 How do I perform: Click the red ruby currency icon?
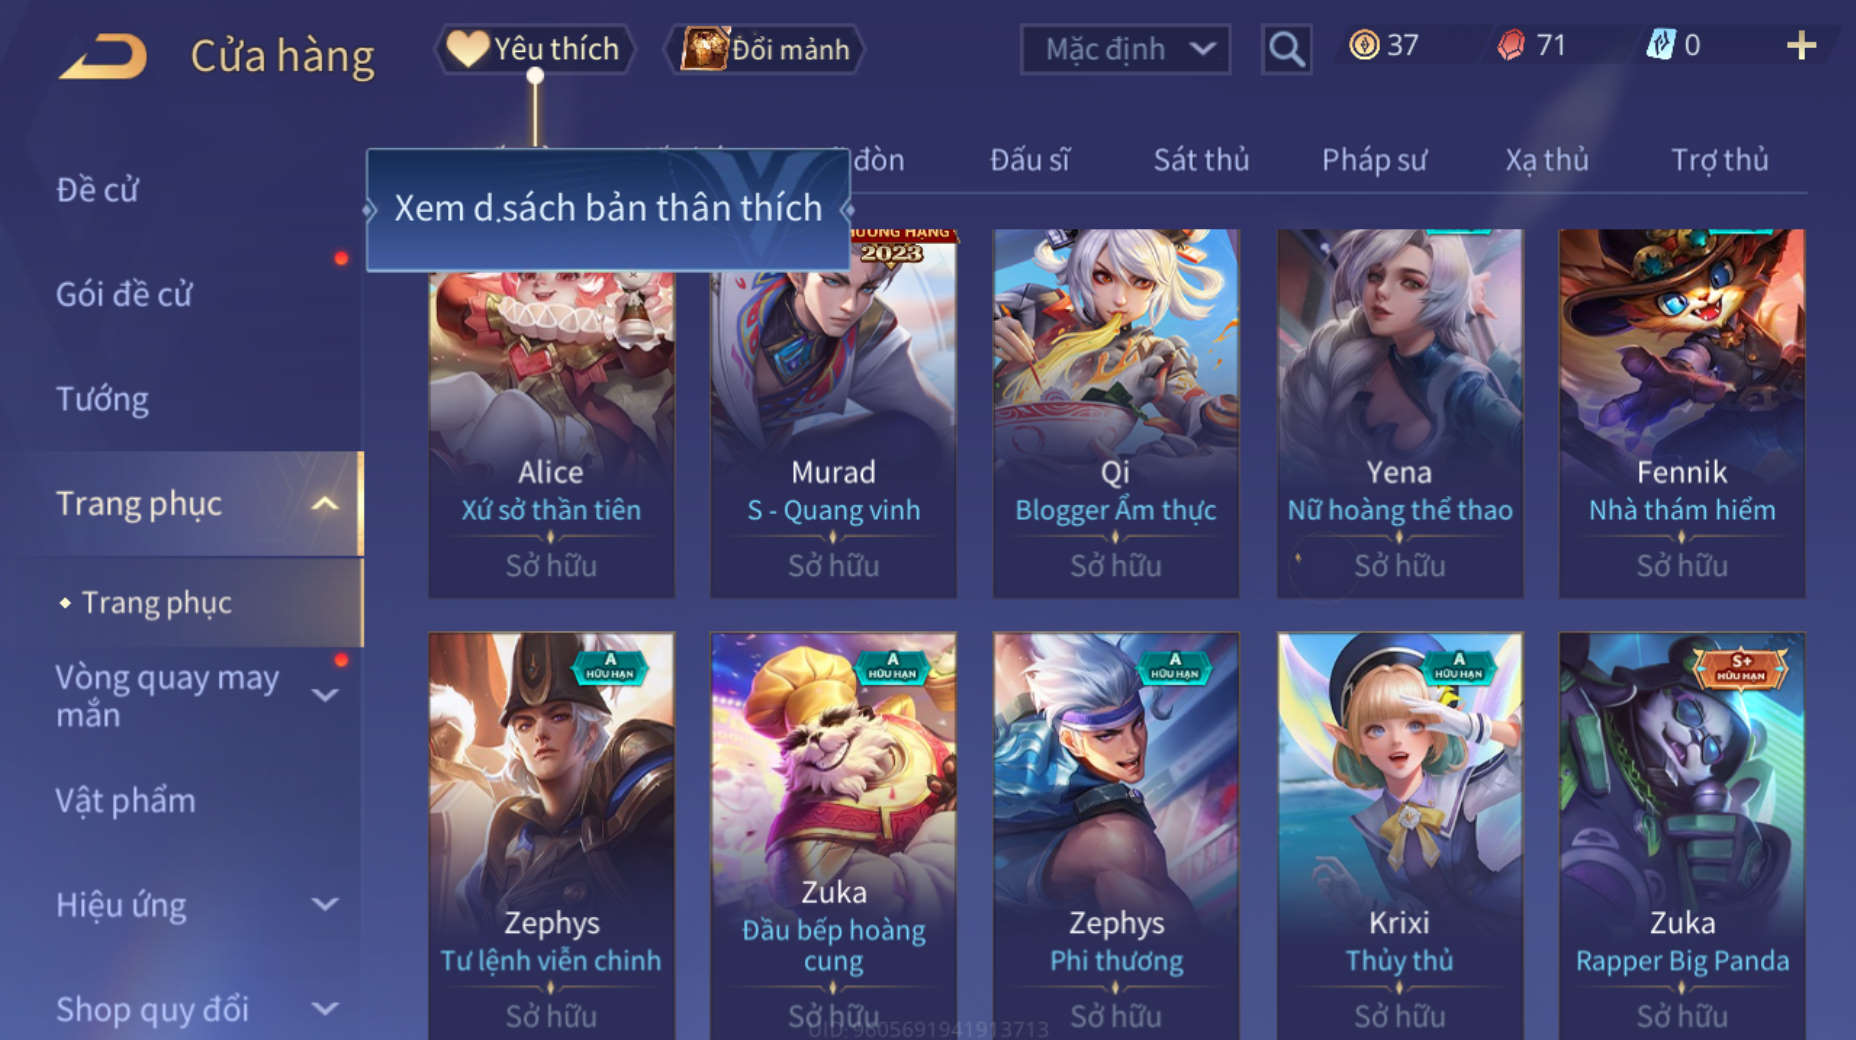point(1511,45)
